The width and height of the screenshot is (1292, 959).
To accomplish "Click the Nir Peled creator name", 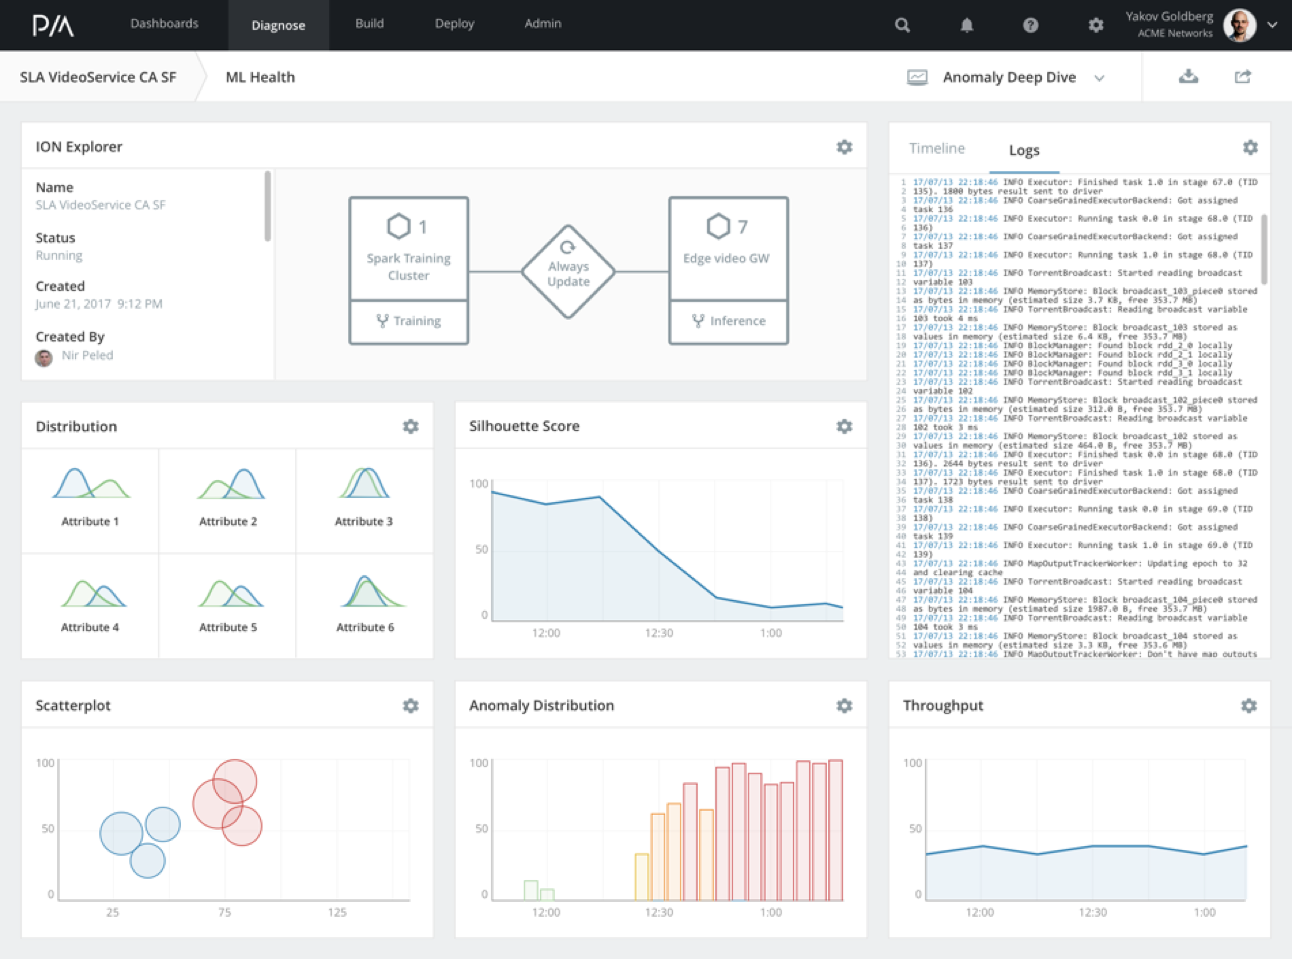I will coord(88,355).
